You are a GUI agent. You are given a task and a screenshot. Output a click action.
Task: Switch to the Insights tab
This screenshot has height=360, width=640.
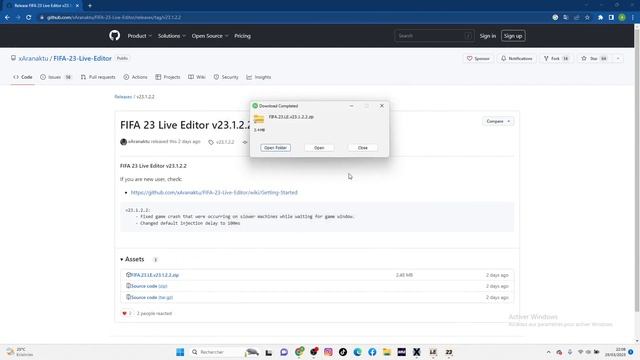pos(259,77)
